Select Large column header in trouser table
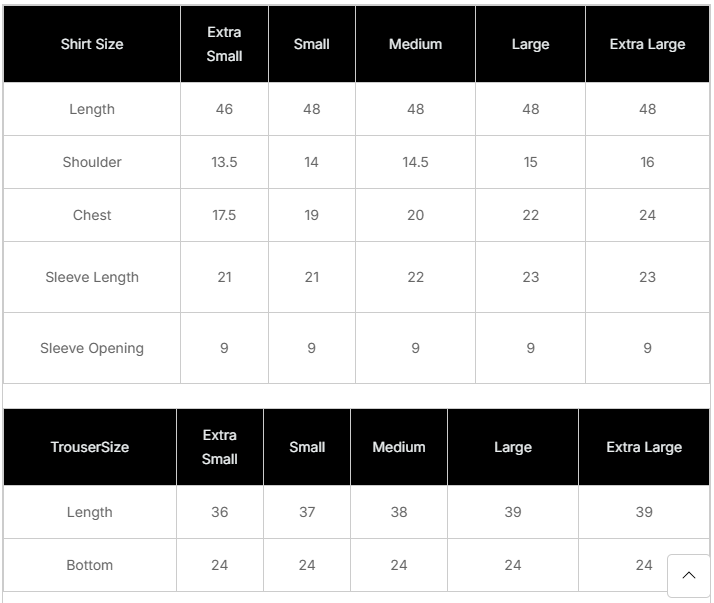This screenshot has width=714, height=603. pos(512,447)
